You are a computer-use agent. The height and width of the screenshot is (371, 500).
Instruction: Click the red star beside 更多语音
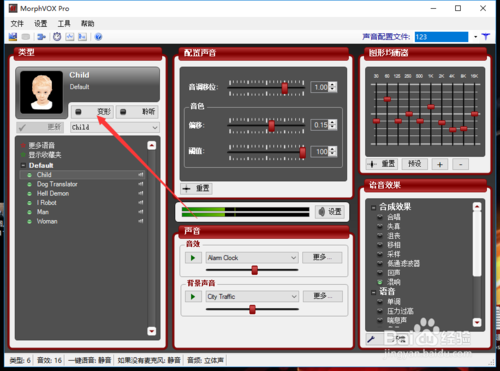tap(23, 145)
